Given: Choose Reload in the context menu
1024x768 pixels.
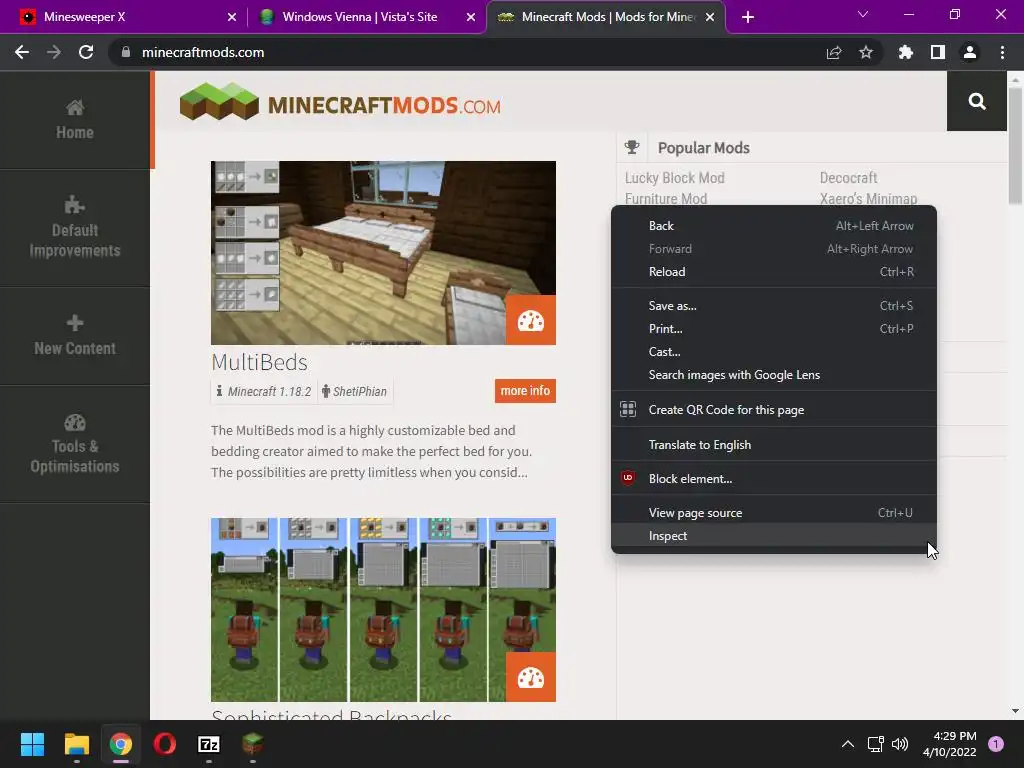Looking at the screenshot, I should click(774, 272).
